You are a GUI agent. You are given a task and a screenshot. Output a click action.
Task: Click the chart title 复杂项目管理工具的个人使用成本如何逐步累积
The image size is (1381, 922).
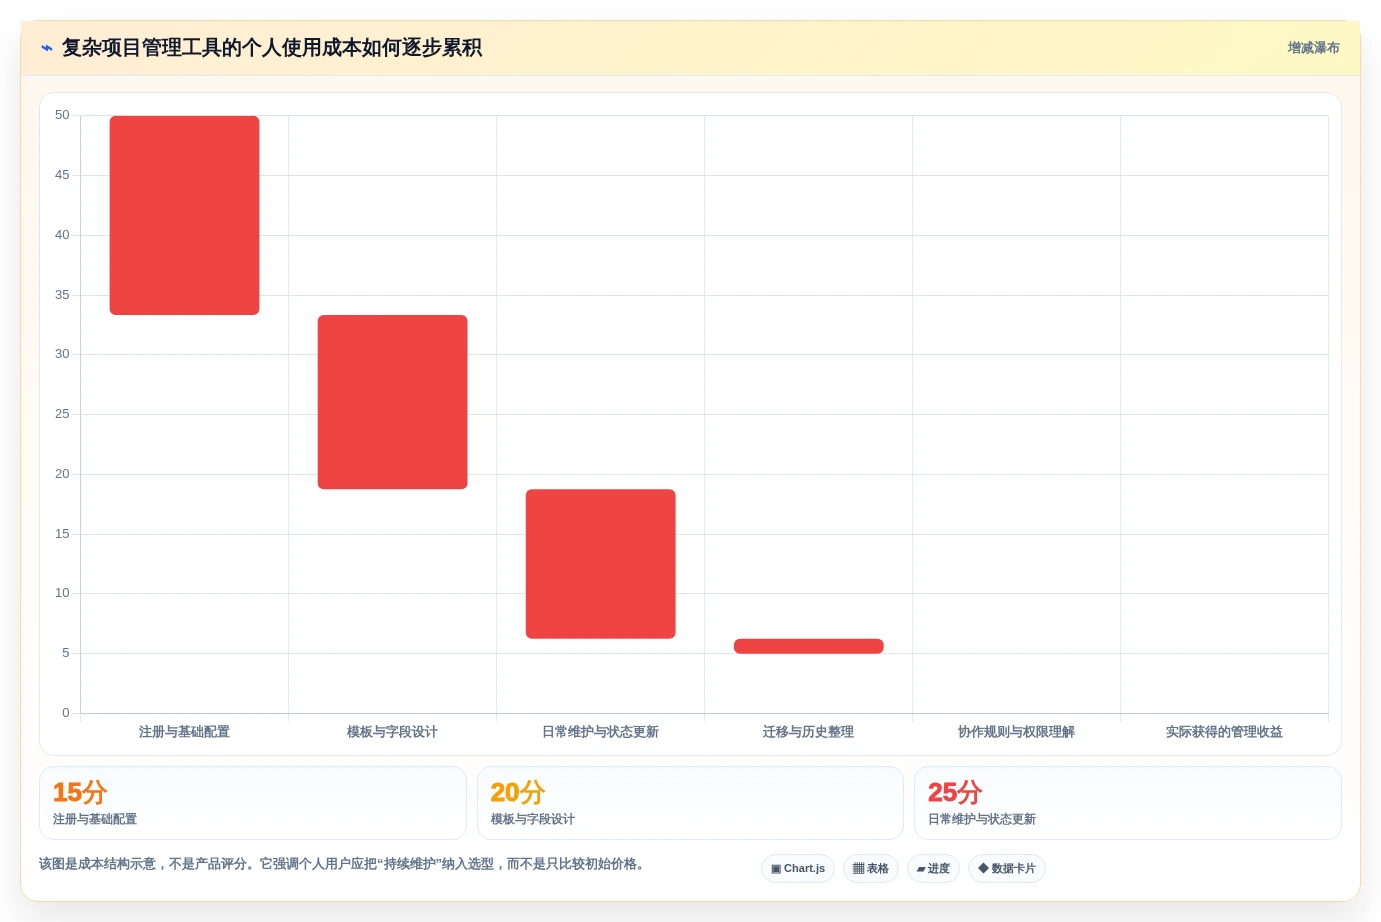[272, 48]
